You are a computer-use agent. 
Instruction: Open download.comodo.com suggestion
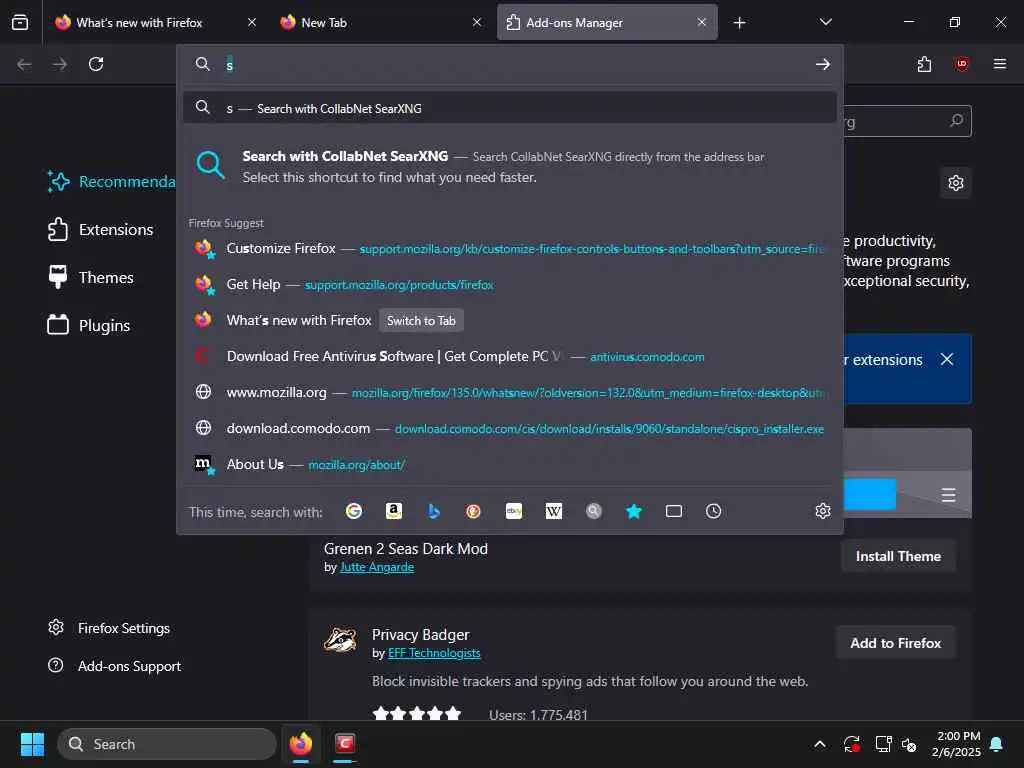click(x=510, y=428)
